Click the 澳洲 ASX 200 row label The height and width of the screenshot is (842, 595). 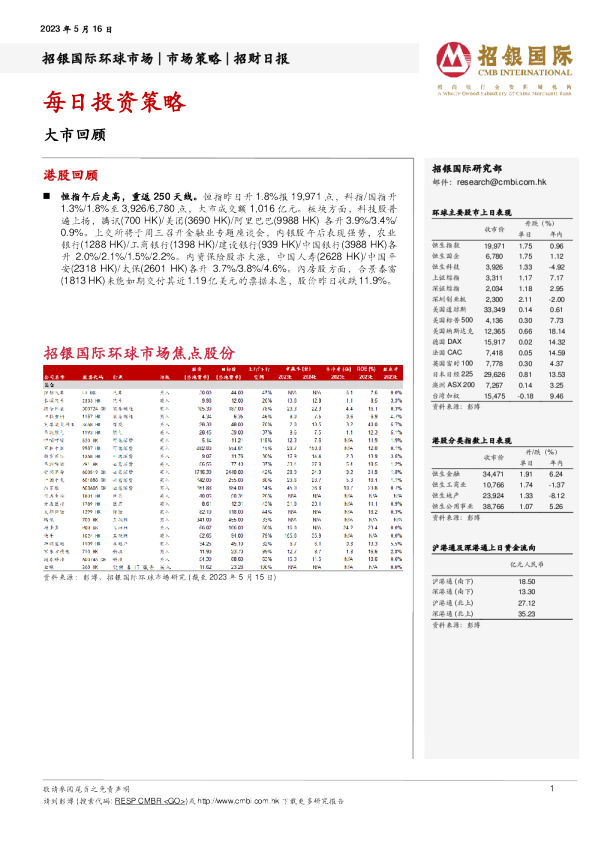(454, 384)
